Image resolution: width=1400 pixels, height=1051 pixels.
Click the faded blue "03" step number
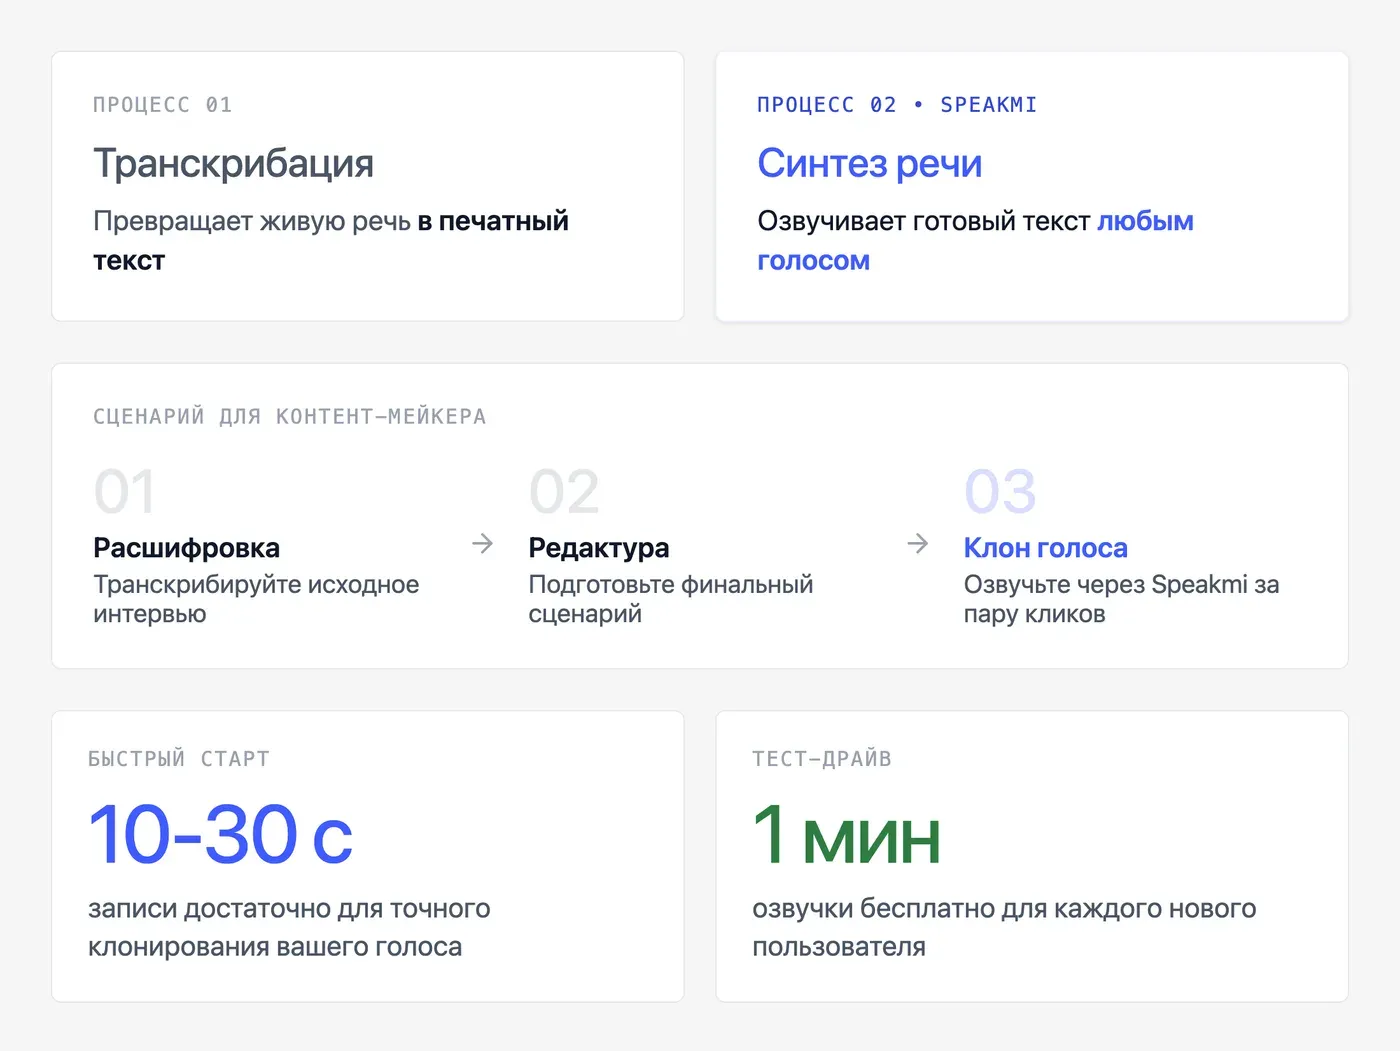click(1000, 492)
